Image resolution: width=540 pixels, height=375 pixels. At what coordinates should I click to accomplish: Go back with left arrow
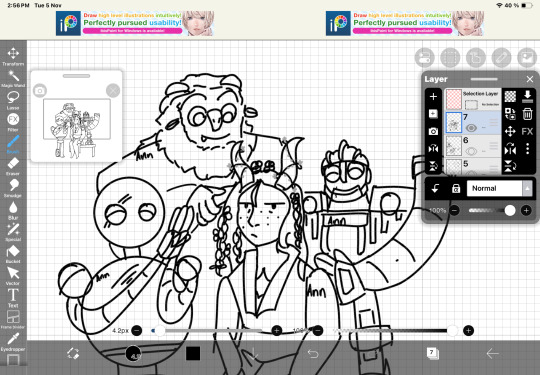492,353
